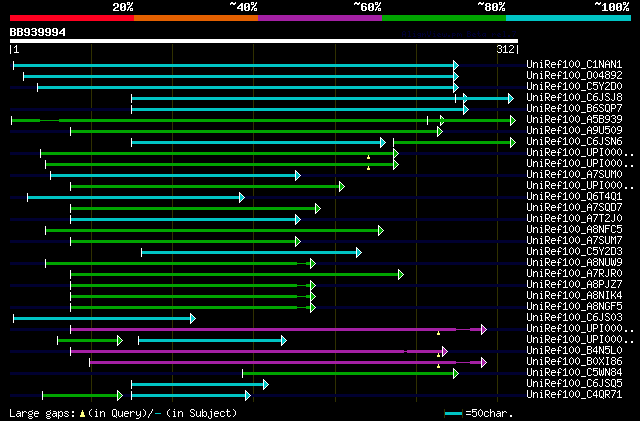
Task: Click the green segment in the C4QR71 row
Action: (82, 396)
